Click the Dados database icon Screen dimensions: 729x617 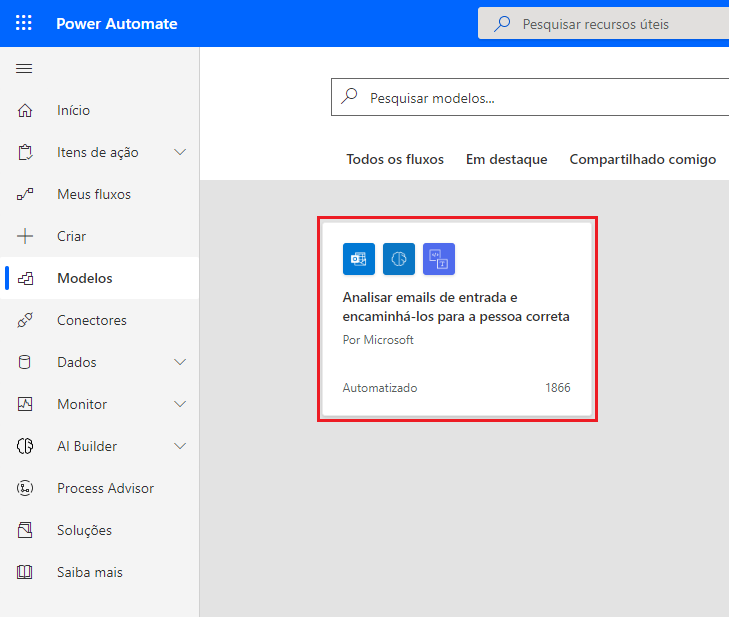(x=25, y=362)
